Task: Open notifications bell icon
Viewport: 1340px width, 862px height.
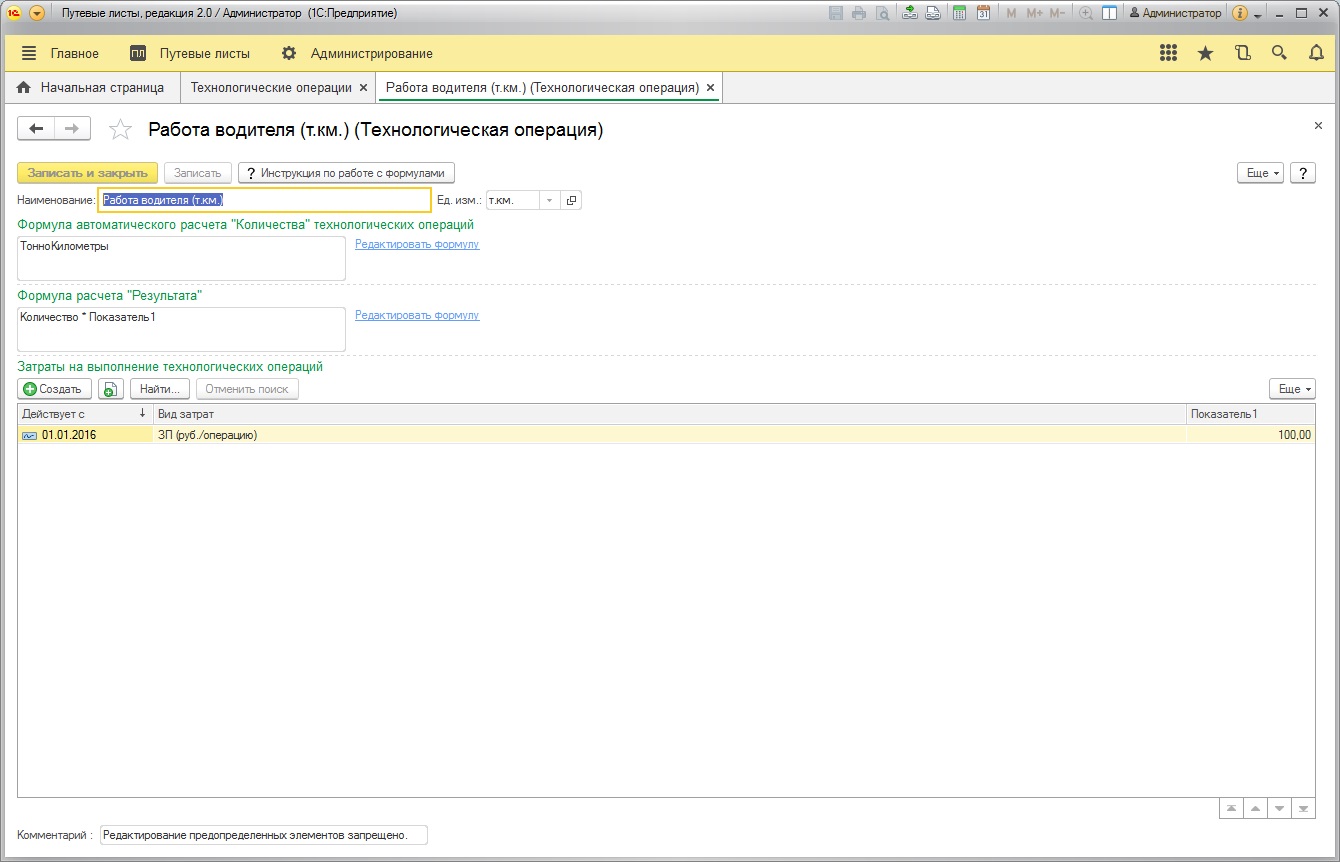Action: (x=1316, y=53)
